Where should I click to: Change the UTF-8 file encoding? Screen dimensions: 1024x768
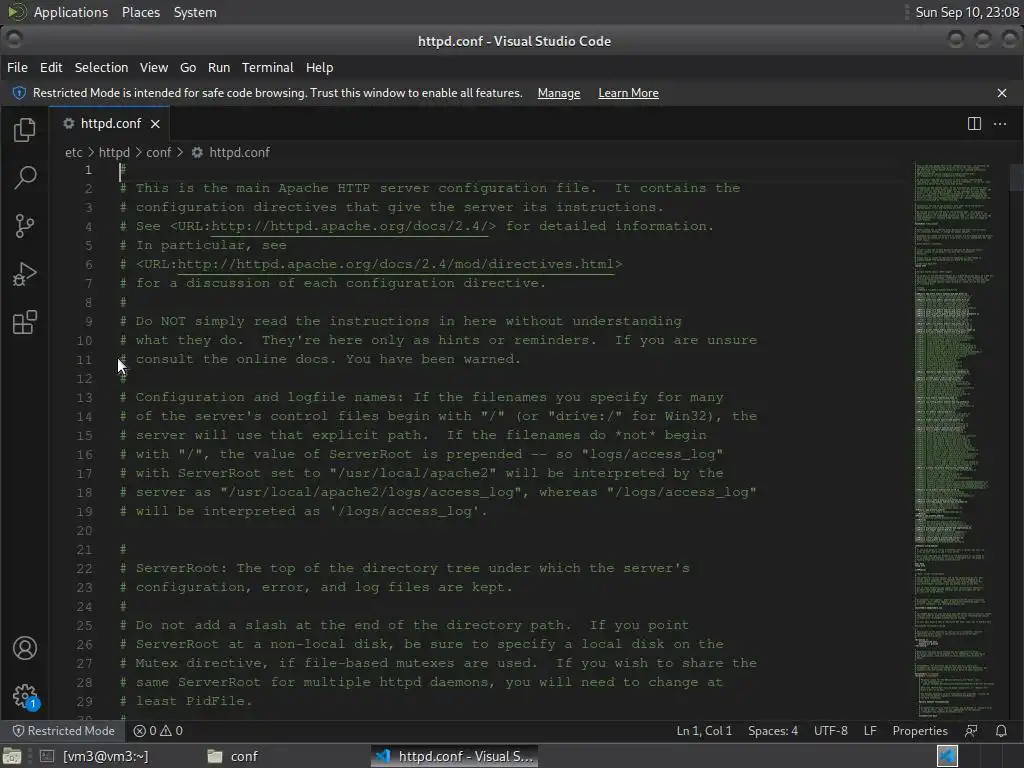831,731
